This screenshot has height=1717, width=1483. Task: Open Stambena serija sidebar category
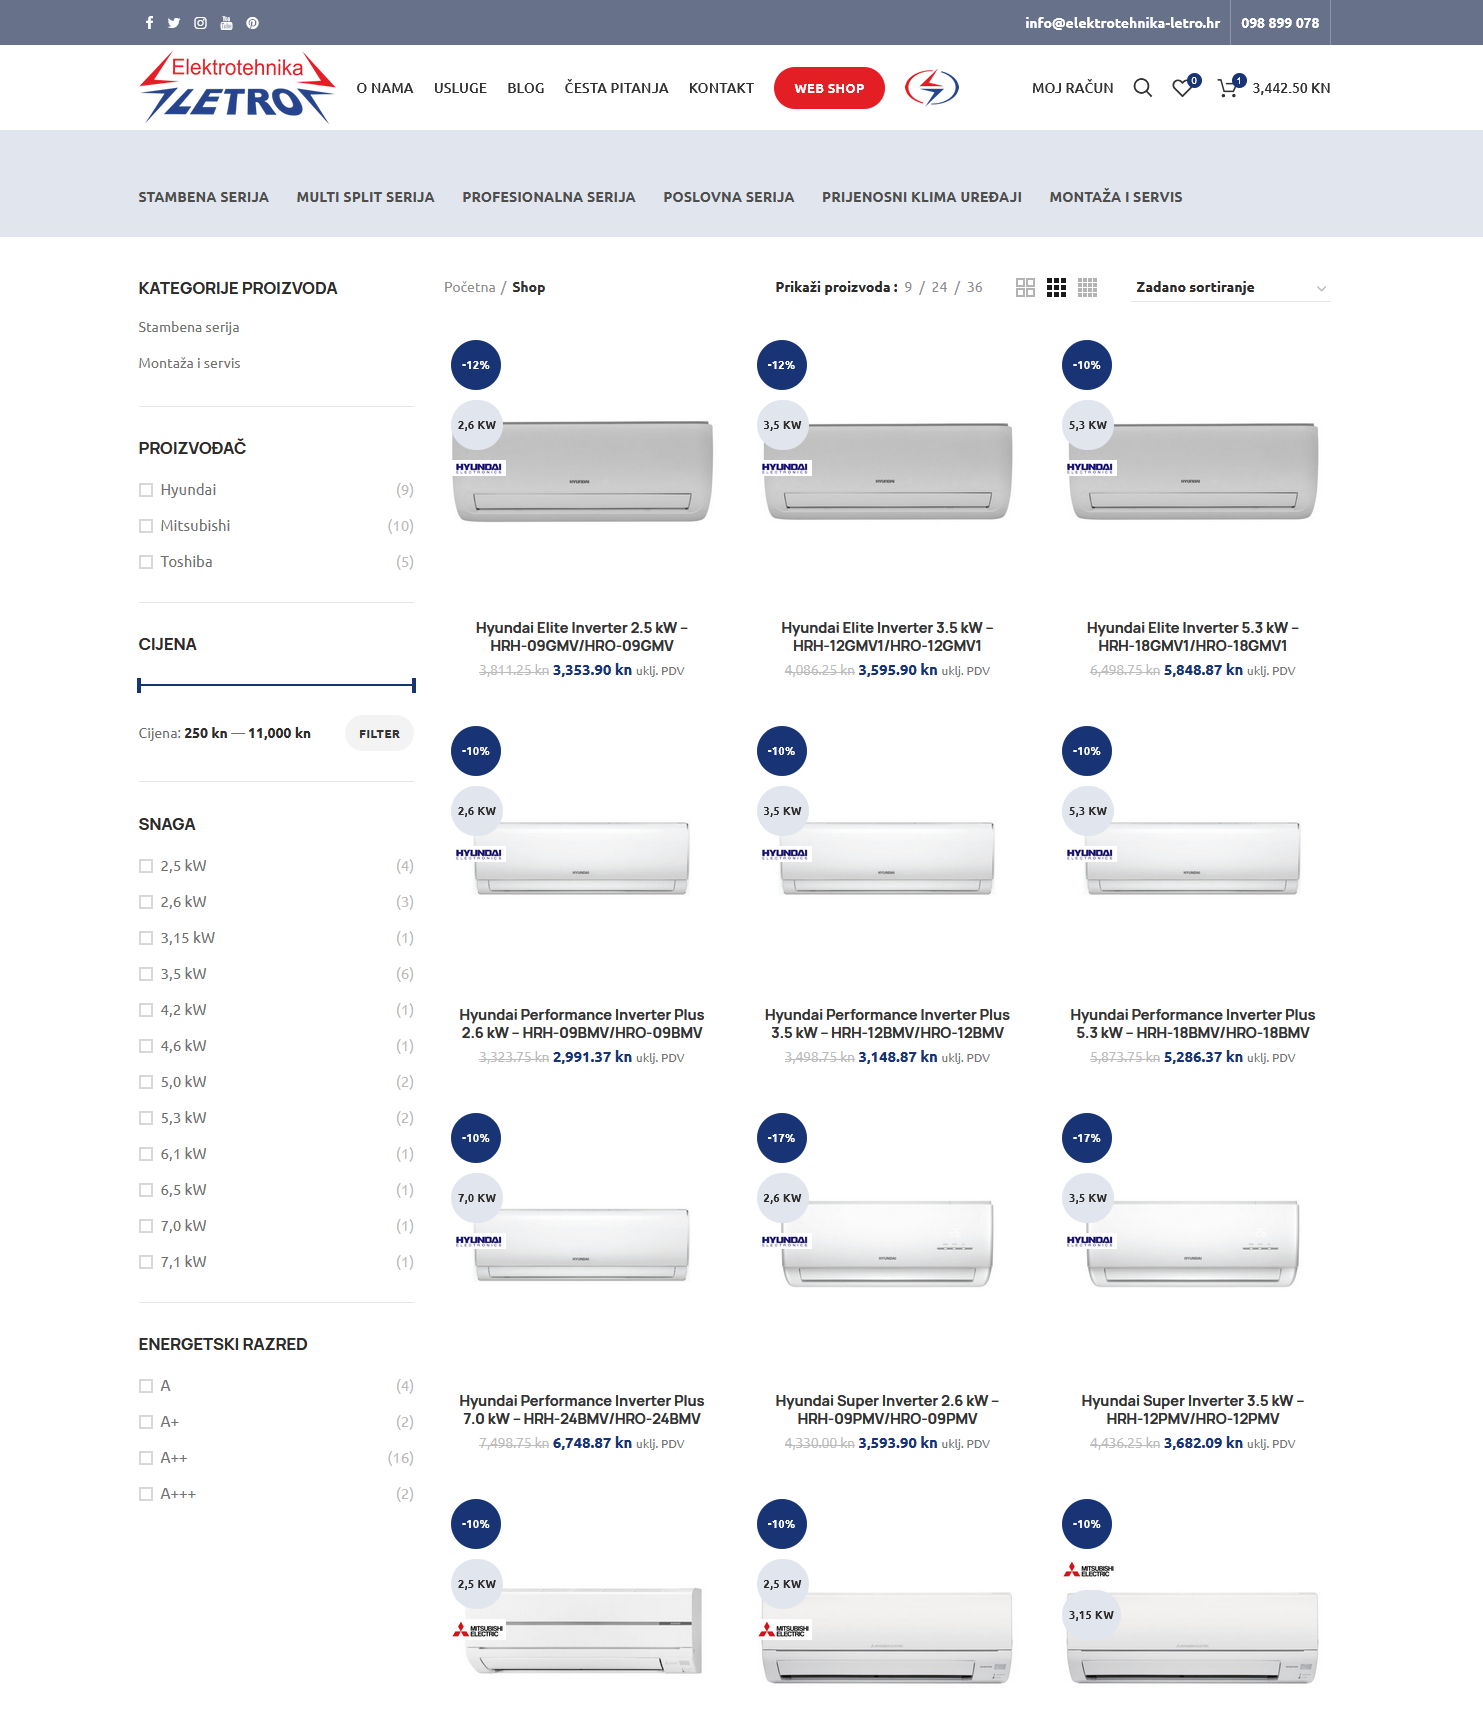[189, 327]
